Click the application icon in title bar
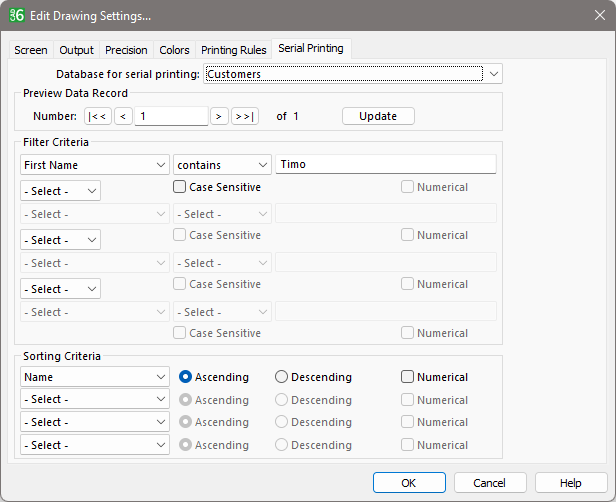The image size is (616, 502). pos(17,15)
